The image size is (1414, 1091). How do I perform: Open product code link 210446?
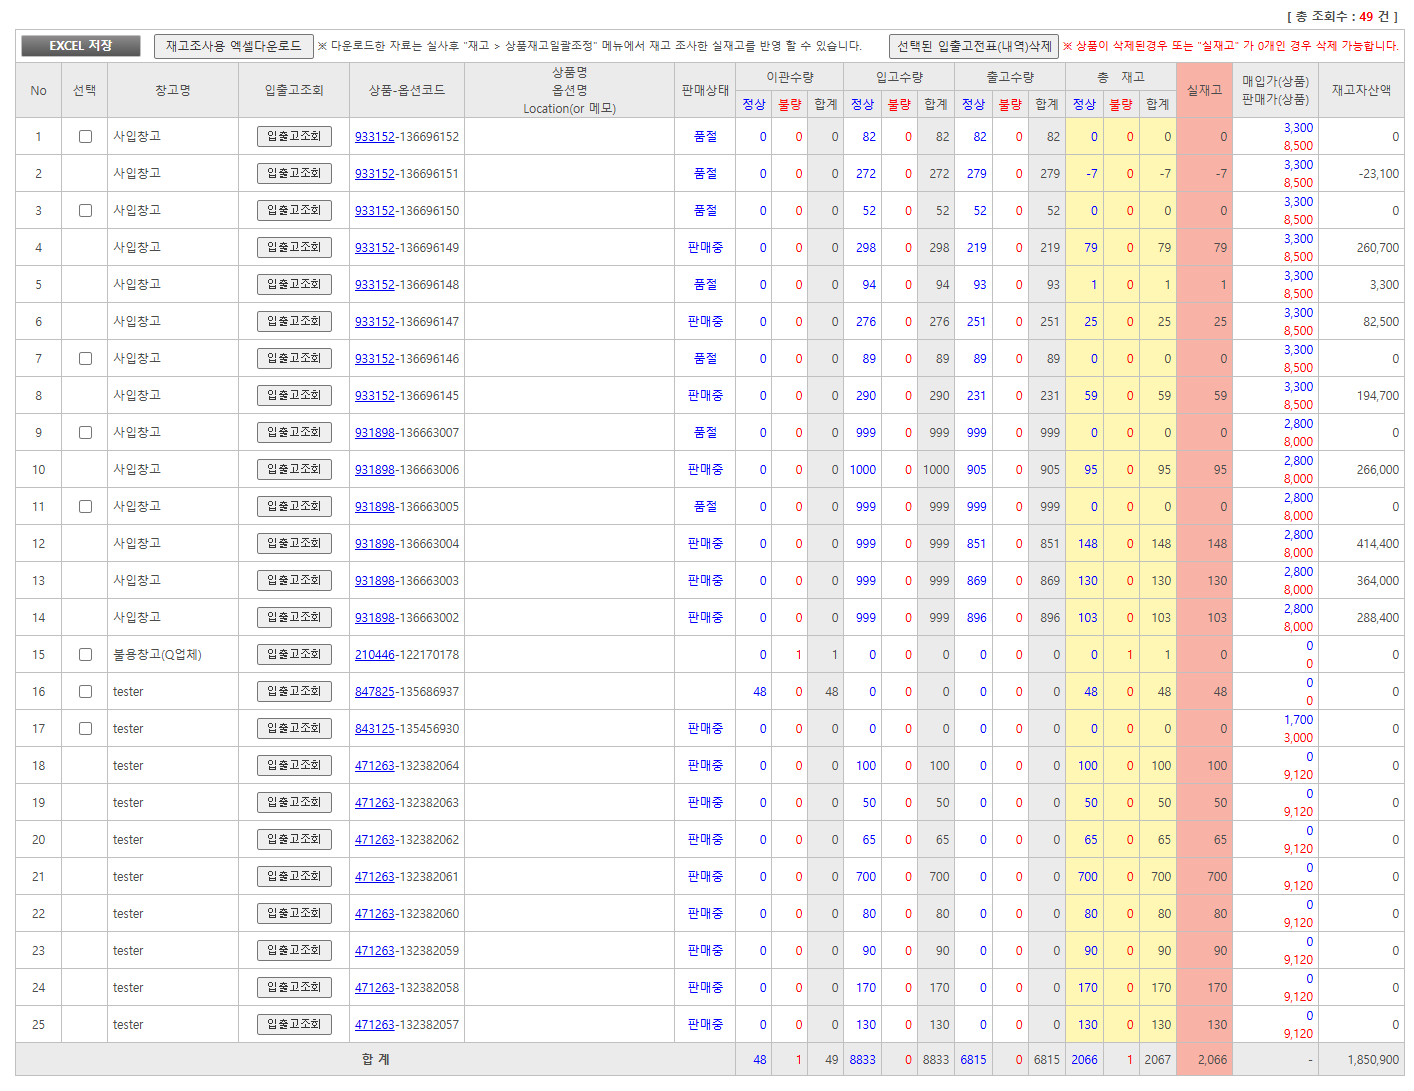click(x=374, y=655)
